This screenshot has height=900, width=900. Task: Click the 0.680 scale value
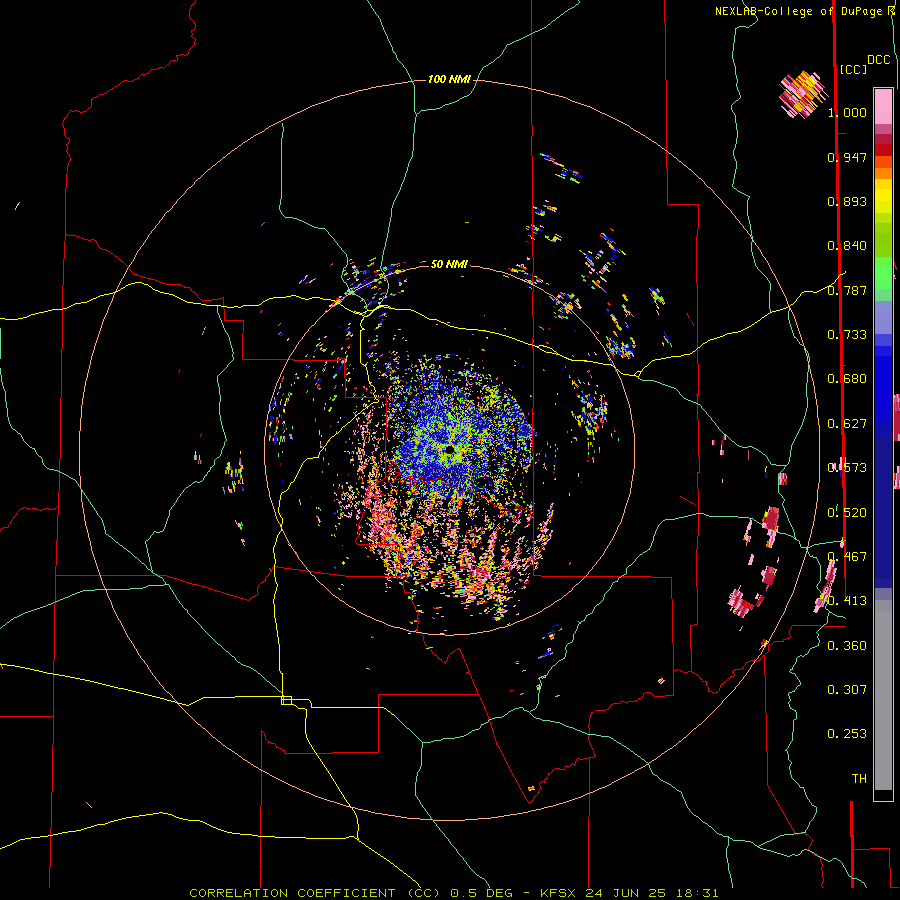(847, 379)
